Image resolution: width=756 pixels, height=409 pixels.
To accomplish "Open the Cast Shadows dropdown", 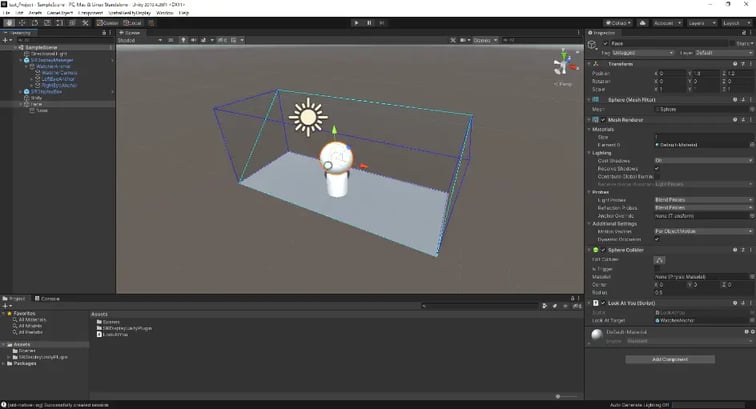I will point(703,160).
